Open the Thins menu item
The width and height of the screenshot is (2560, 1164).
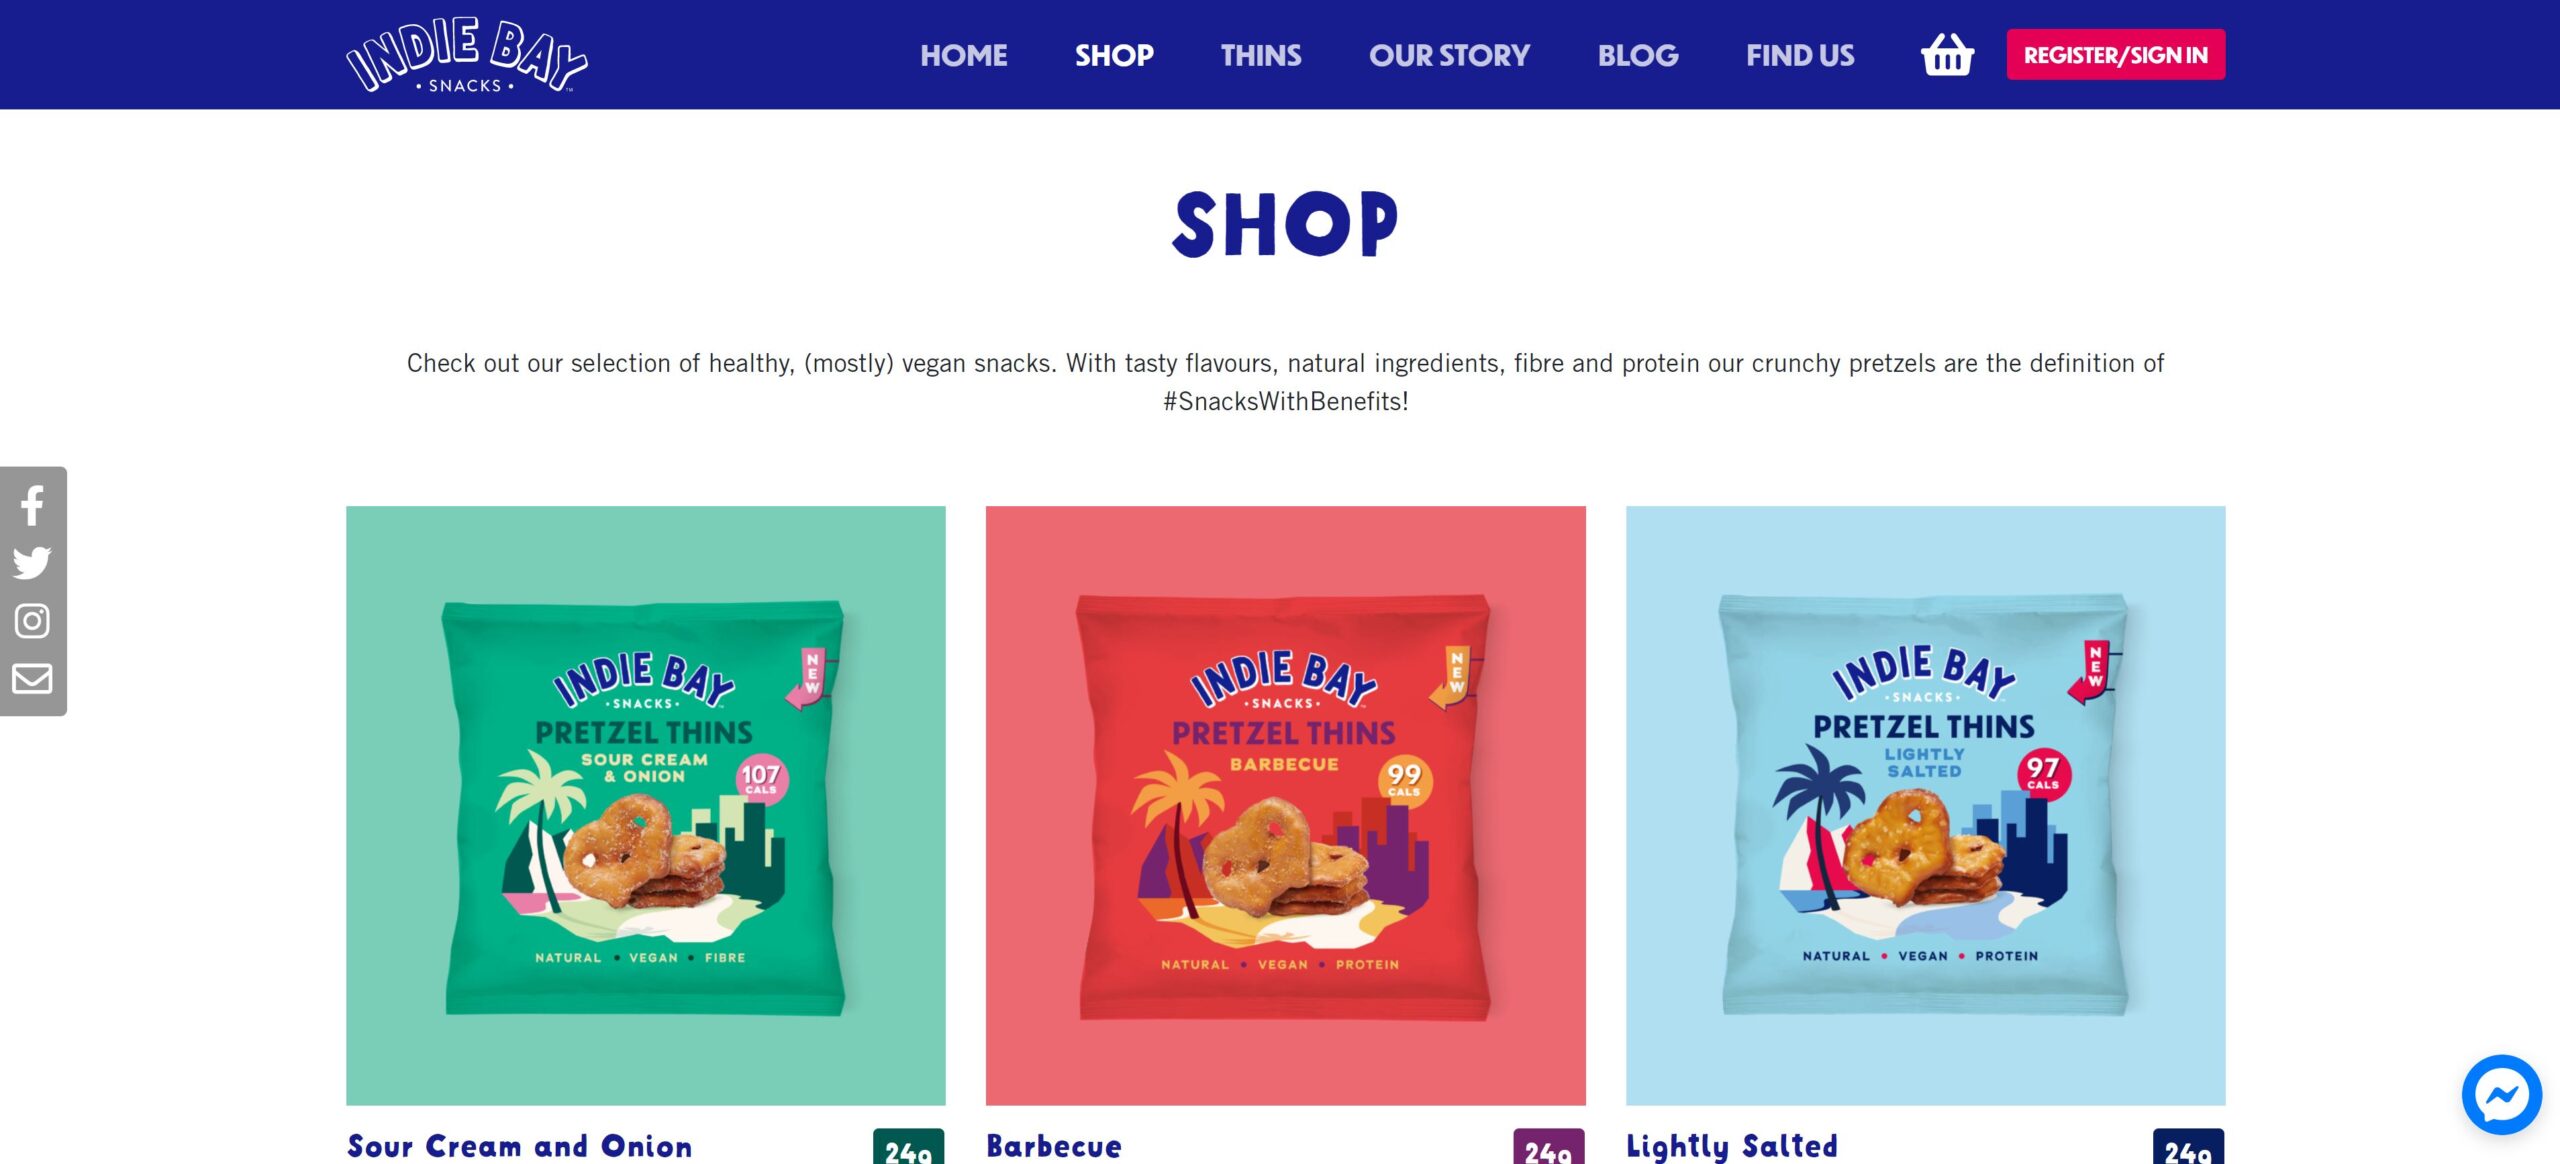pyautogui.click(x=1261, y=55)
